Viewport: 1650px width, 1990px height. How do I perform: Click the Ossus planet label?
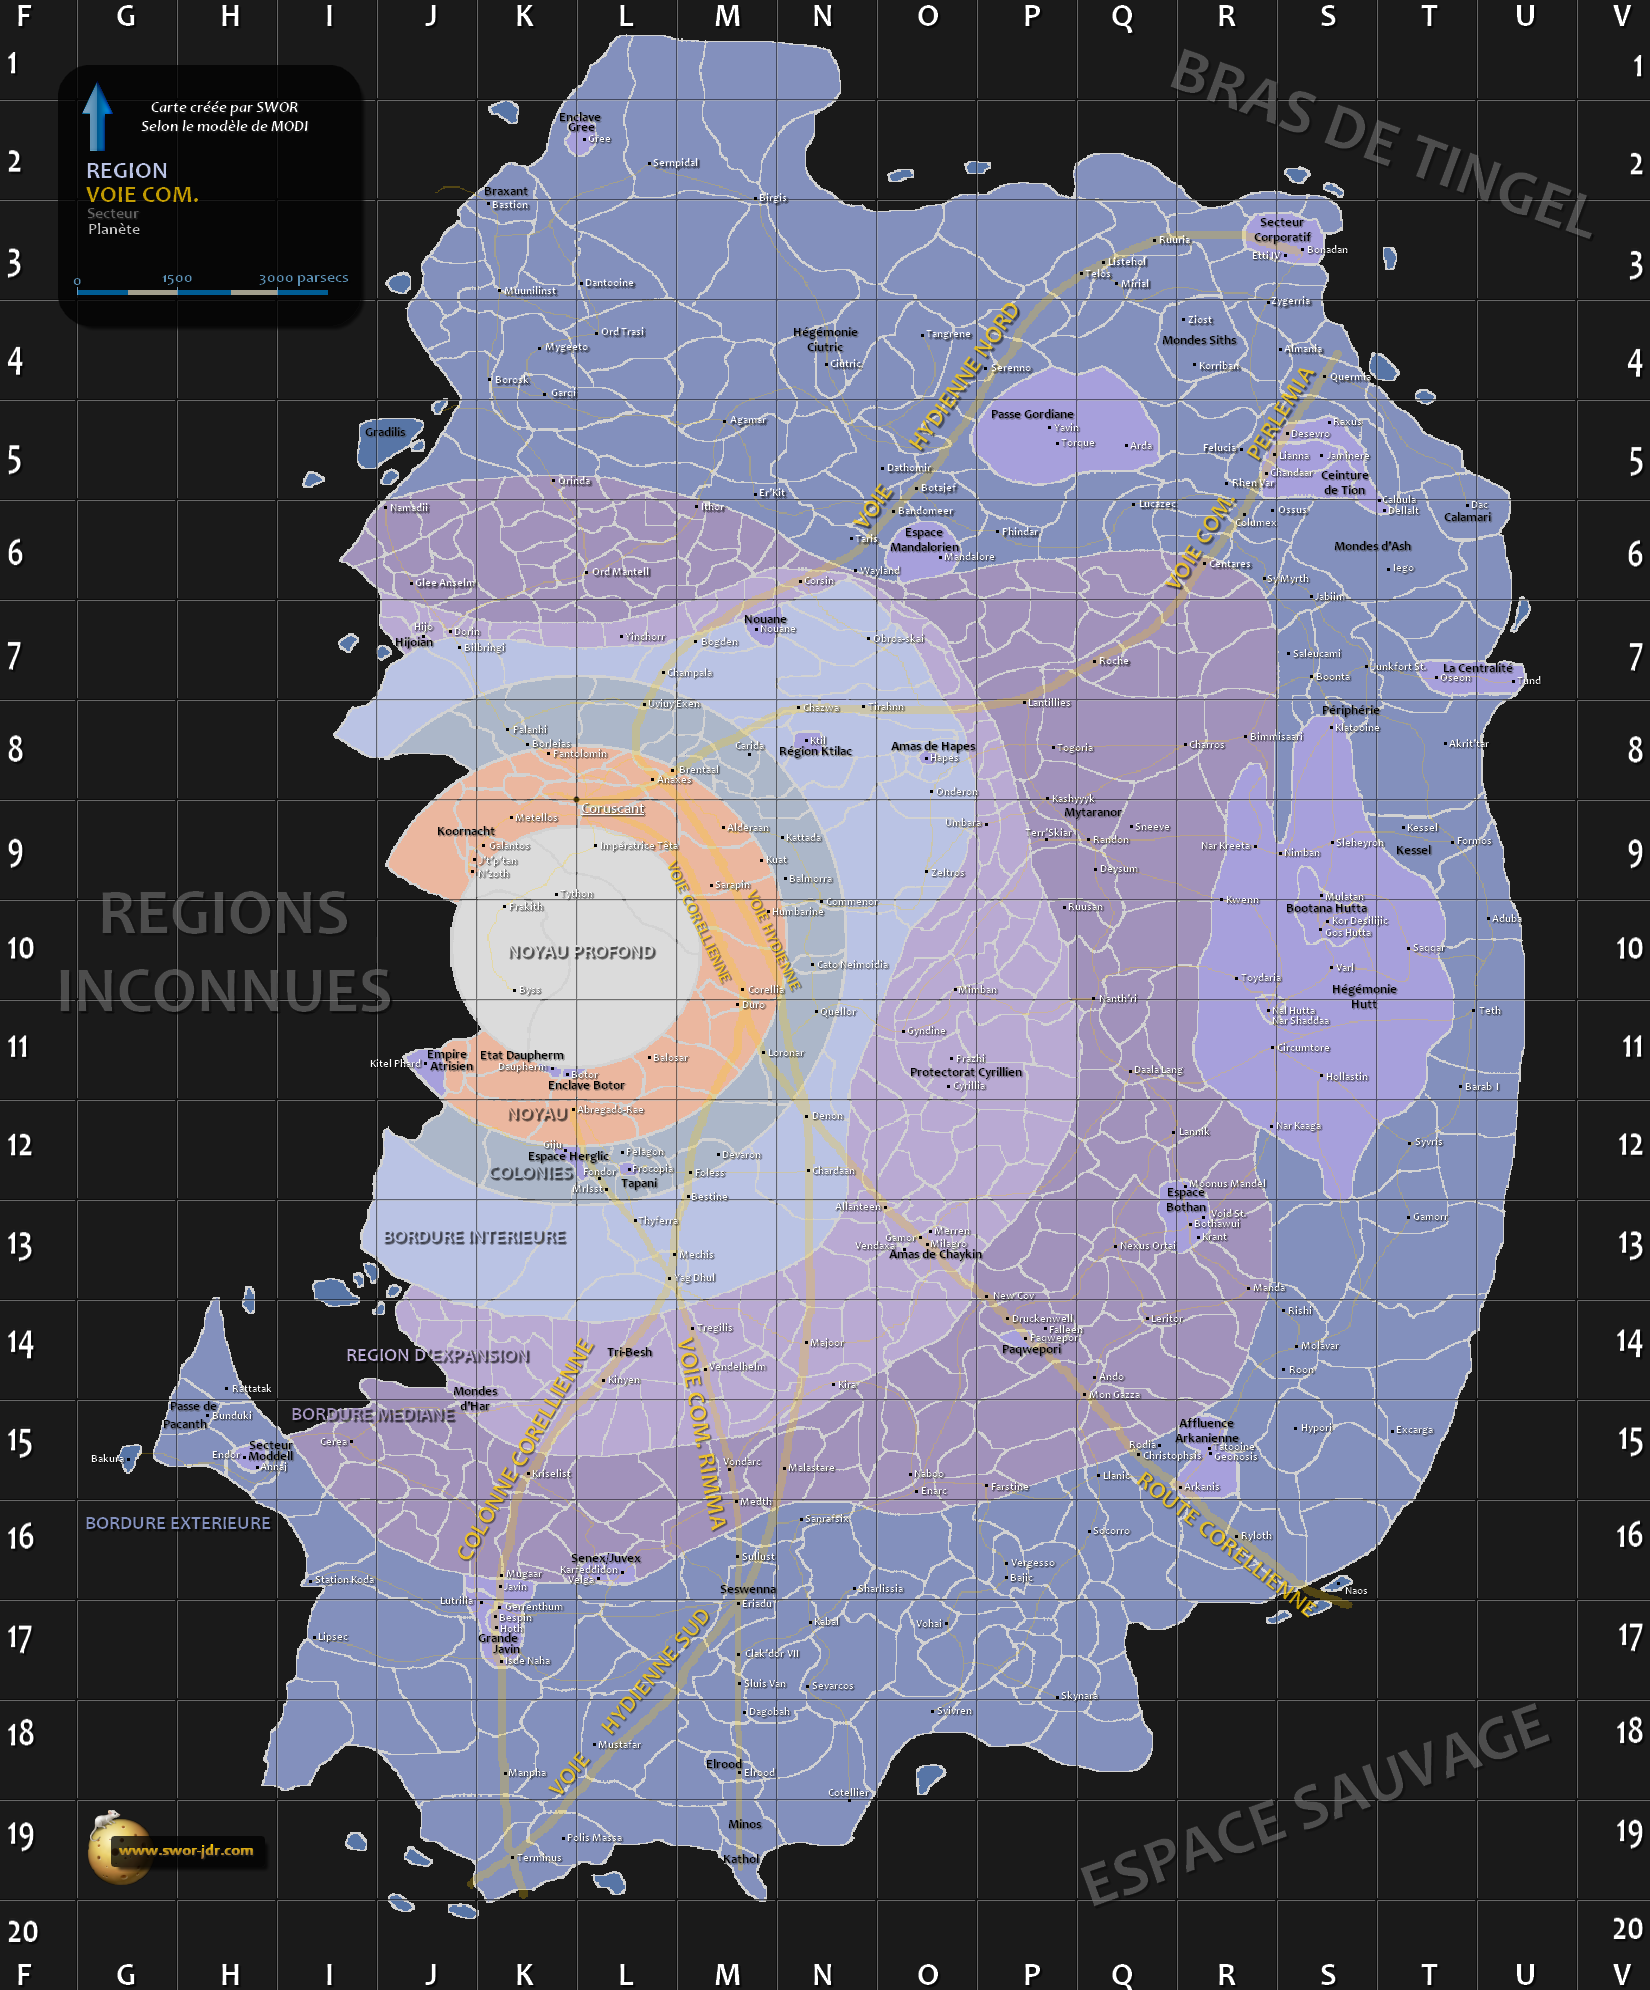[1292, 510]
